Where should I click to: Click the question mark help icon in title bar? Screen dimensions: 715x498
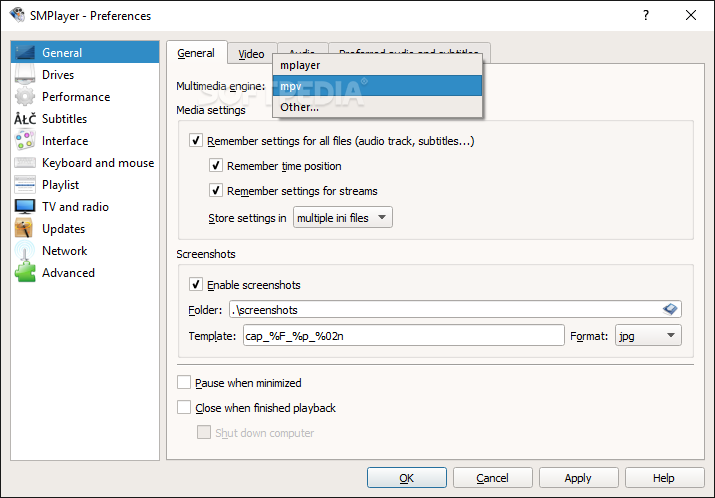[x=646, y=15]
